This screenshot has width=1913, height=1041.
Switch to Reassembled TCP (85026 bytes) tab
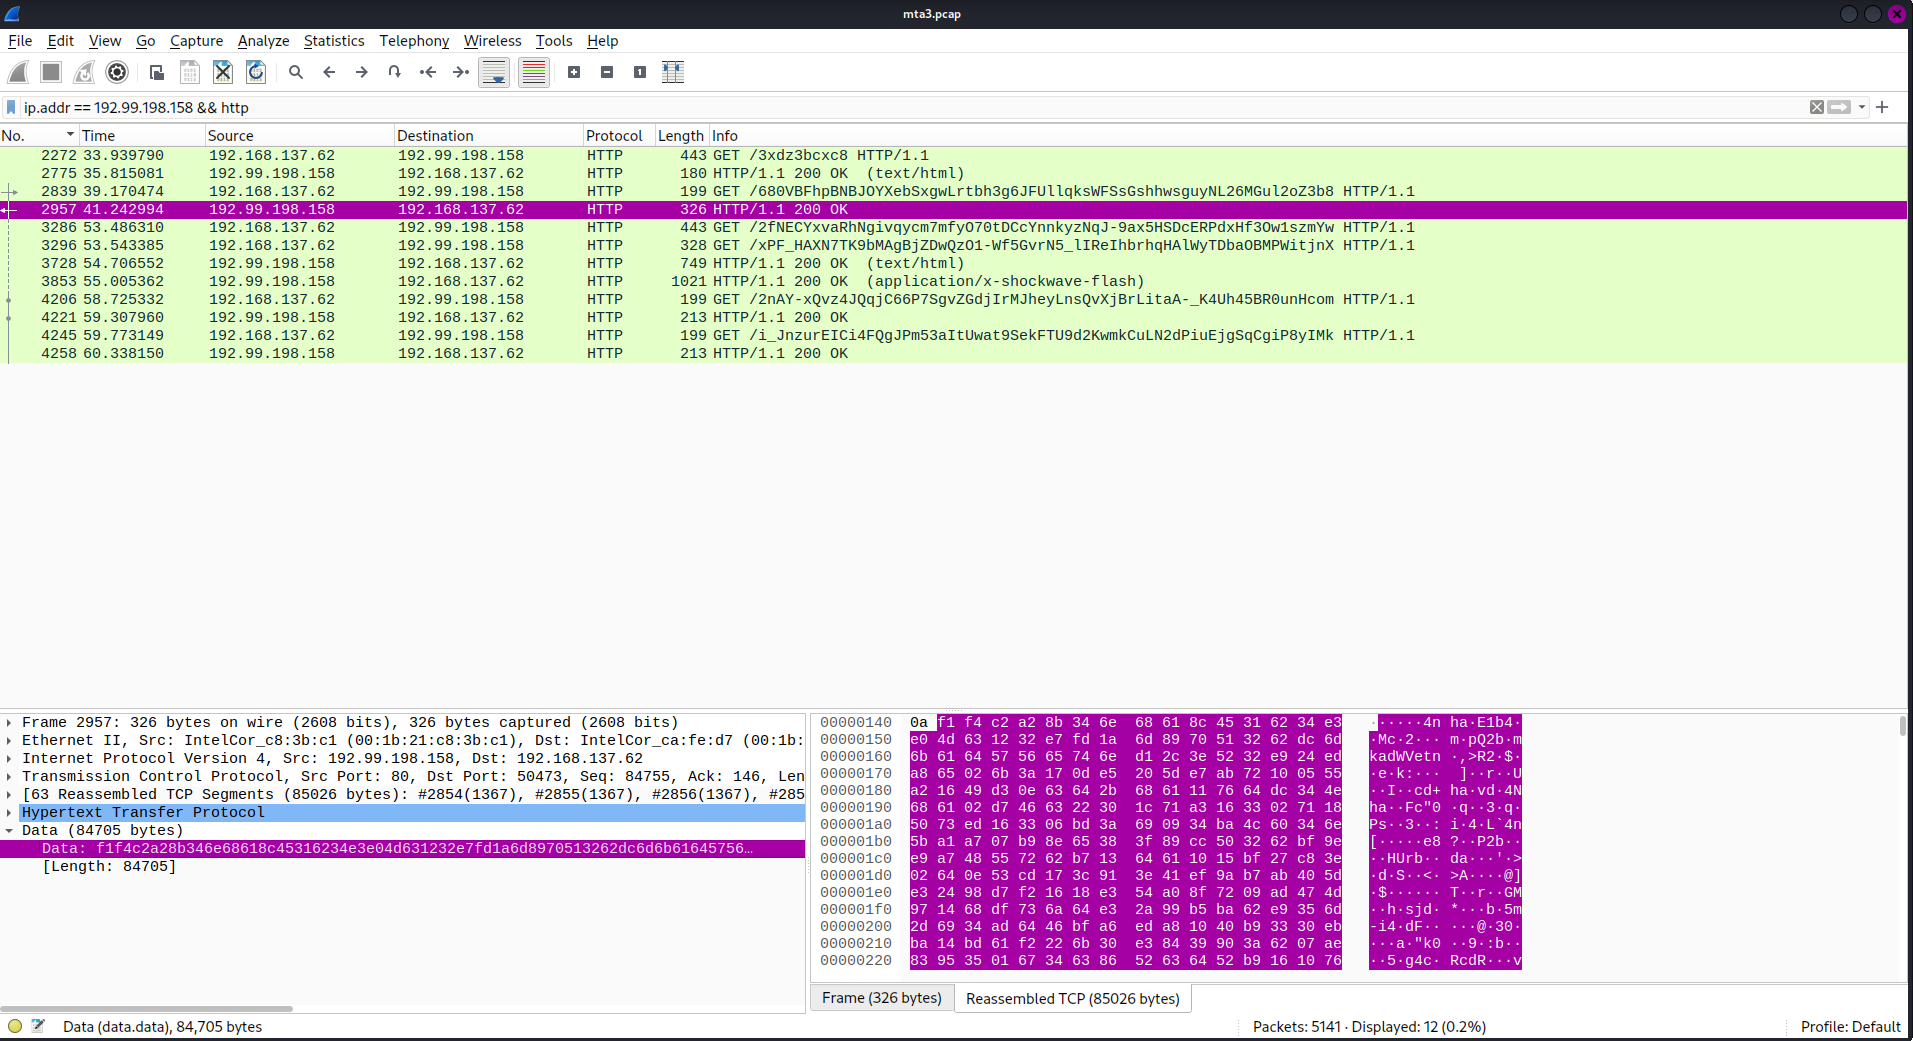1073,998
